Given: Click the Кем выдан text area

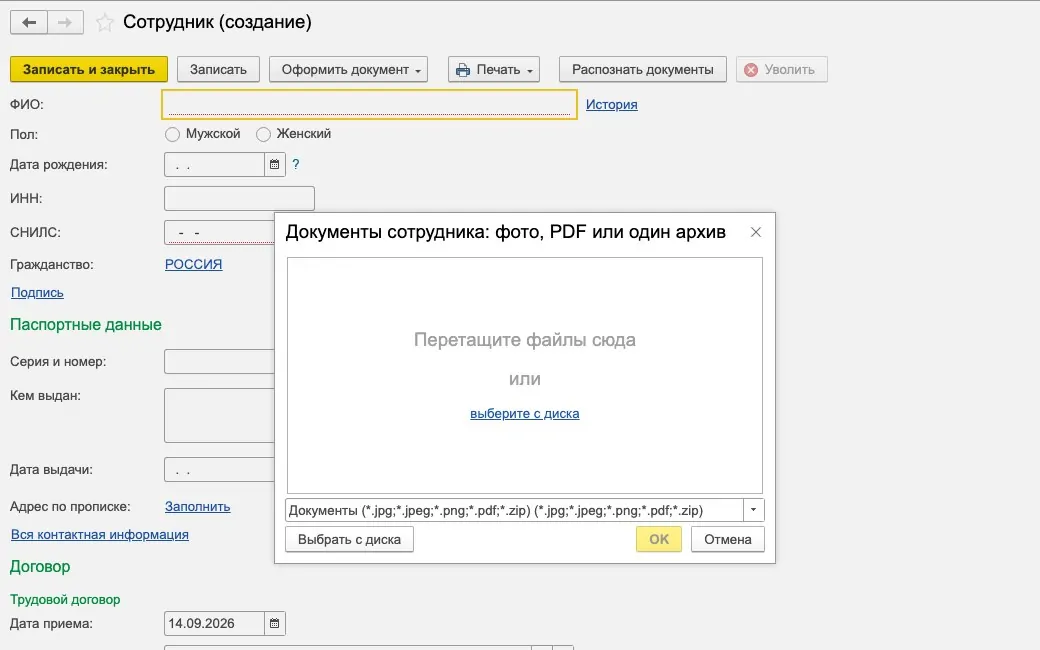Looking at the screenshot, I should pos(220,415).
